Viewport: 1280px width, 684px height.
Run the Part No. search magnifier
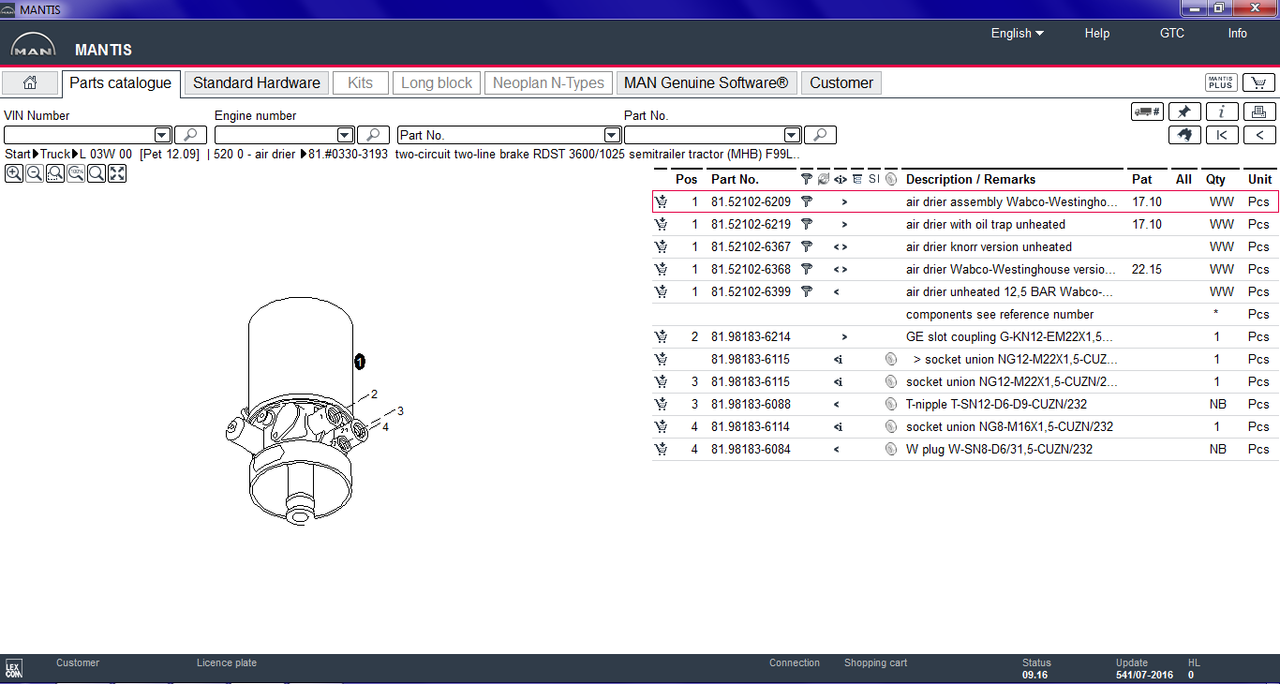point(820,135)
